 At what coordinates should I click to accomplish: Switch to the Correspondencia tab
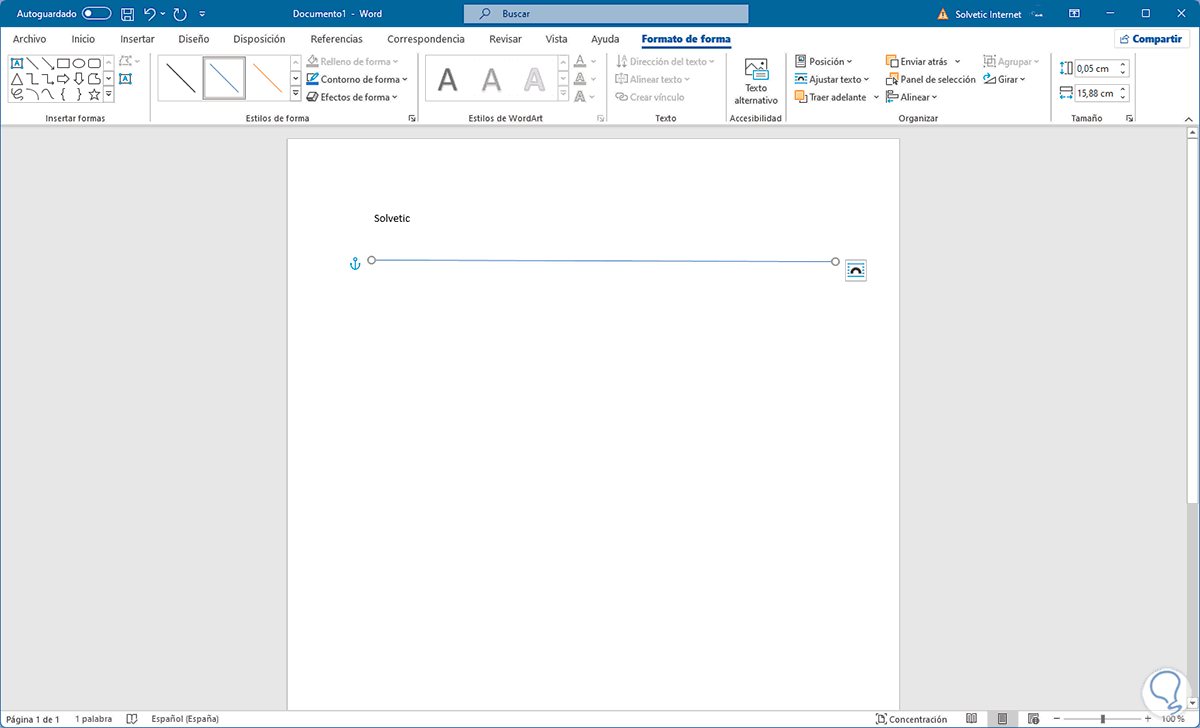click(426, 39)
